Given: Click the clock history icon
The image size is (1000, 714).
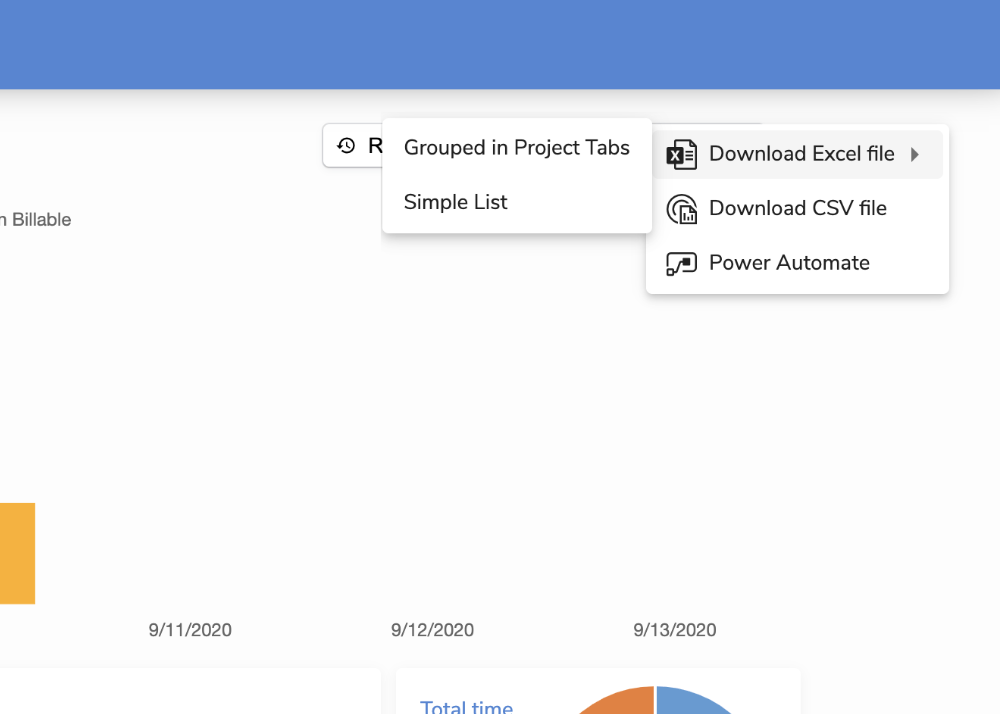Looking at the screenshot, I should [x=346, y=146].
